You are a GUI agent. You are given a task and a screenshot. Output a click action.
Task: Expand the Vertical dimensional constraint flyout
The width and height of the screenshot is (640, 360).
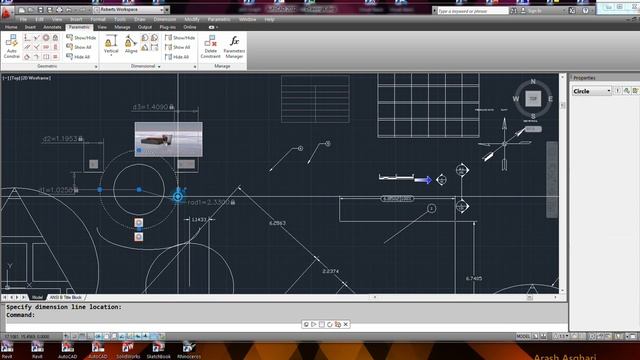(x=111, y=55)
